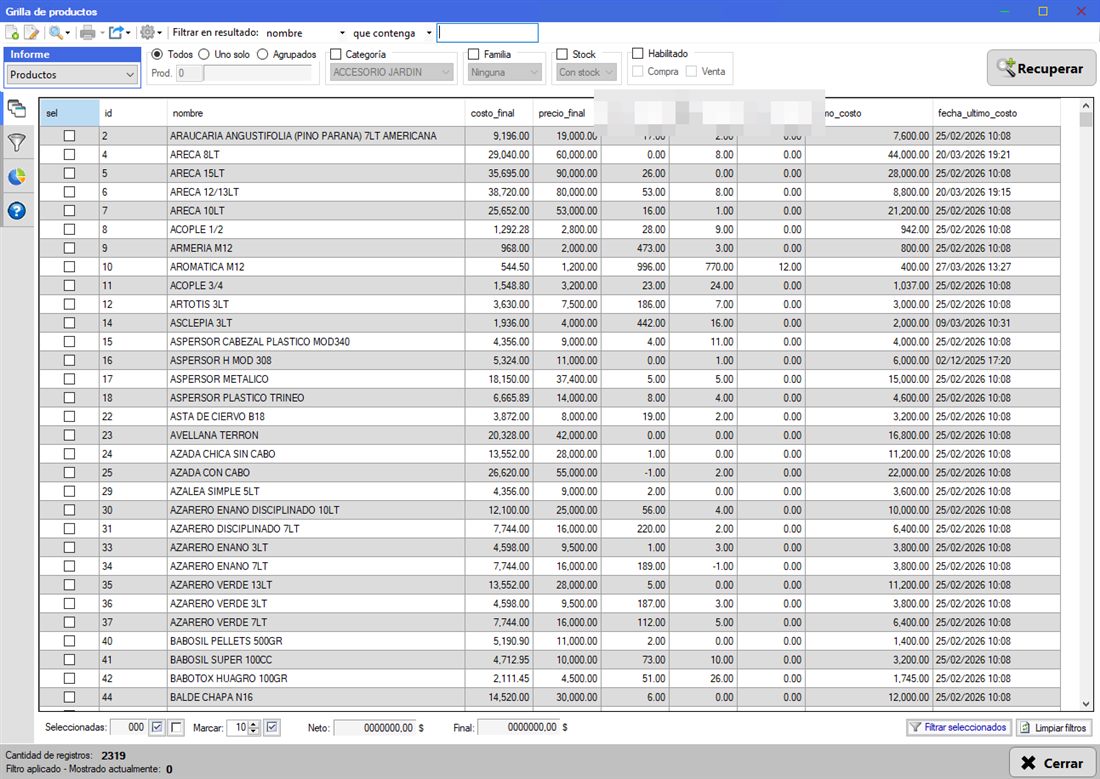Open the stacked windows sidebar icon
The height and width of the screenshot is (779, 1100).
(17, 108)
